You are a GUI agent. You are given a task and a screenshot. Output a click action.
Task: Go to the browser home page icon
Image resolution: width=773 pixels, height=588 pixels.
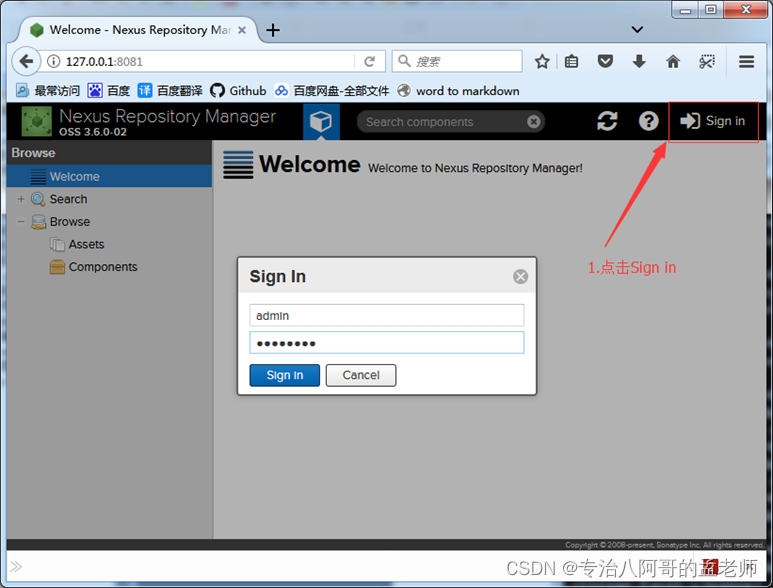tap(673, 62)
